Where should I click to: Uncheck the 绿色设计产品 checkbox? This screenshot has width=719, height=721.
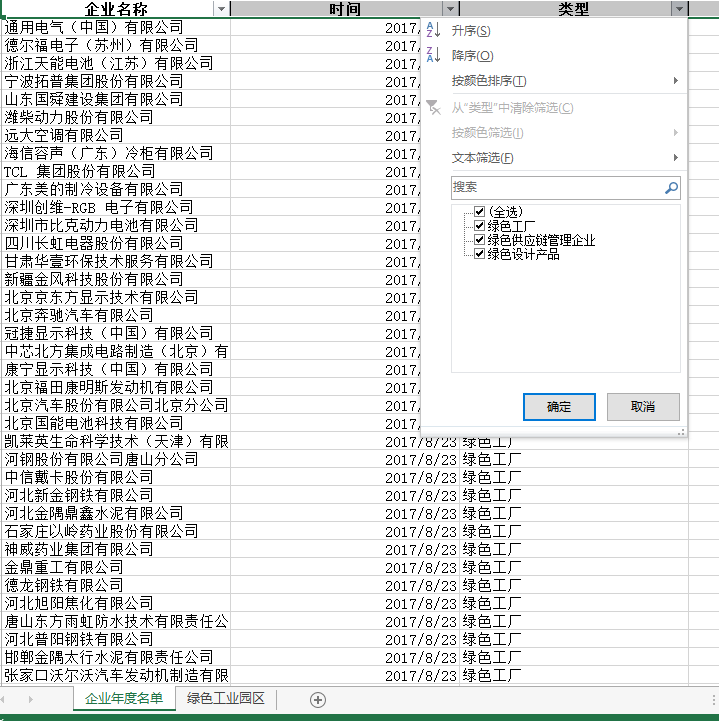point(479,254)
